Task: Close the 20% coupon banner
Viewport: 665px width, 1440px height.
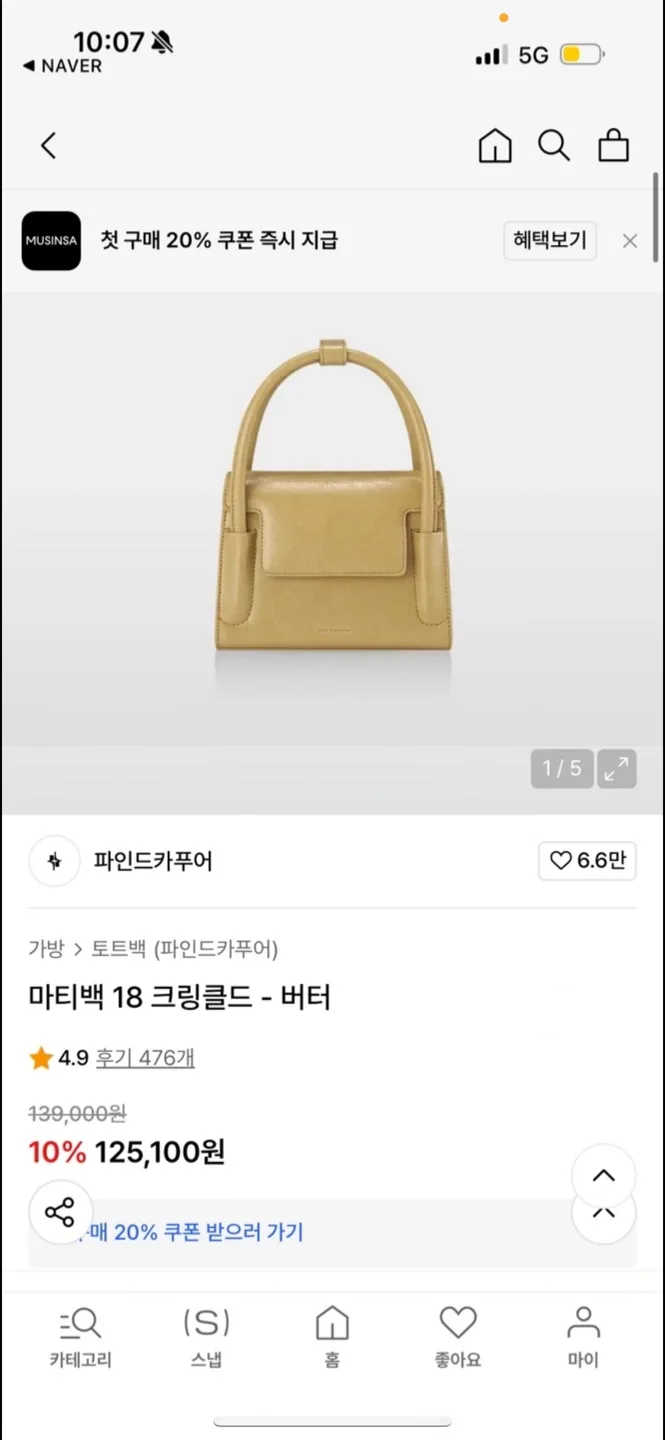Action: tap(629, 241)
